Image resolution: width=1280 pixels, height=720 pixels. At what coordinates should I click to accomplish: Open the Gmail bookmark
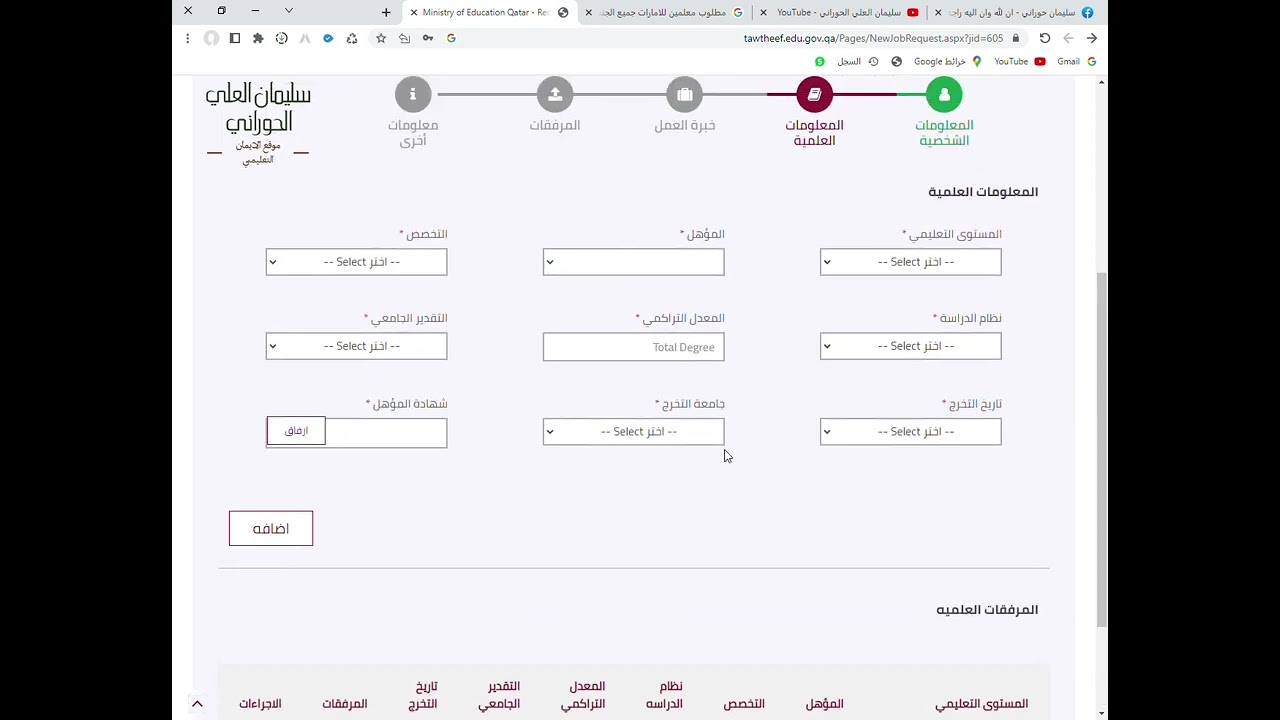point(1076,61)
